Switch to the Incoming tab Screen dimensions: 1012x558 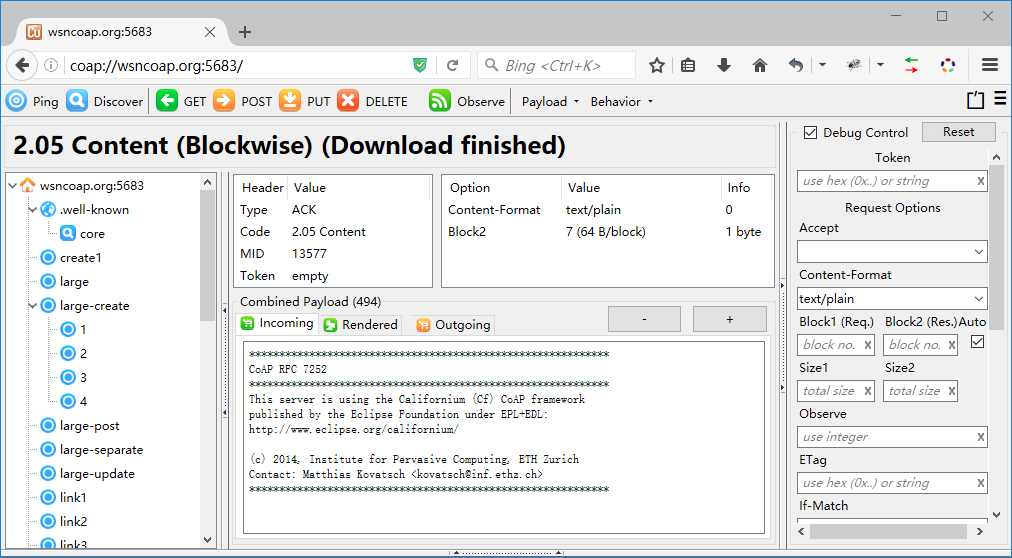(x=277, y=323)
